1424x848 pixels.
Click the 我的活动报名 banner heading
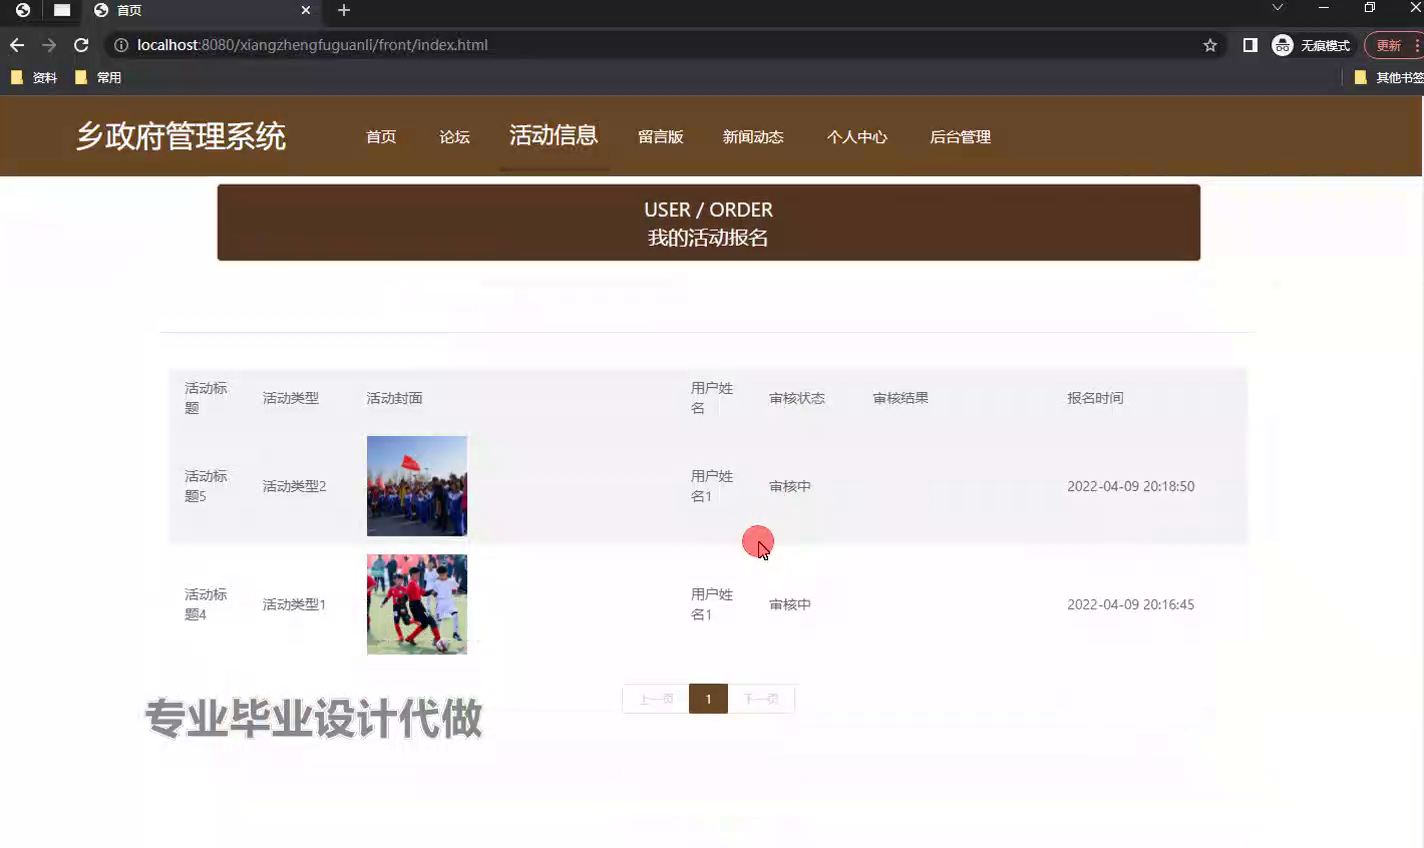pos(708,238)
